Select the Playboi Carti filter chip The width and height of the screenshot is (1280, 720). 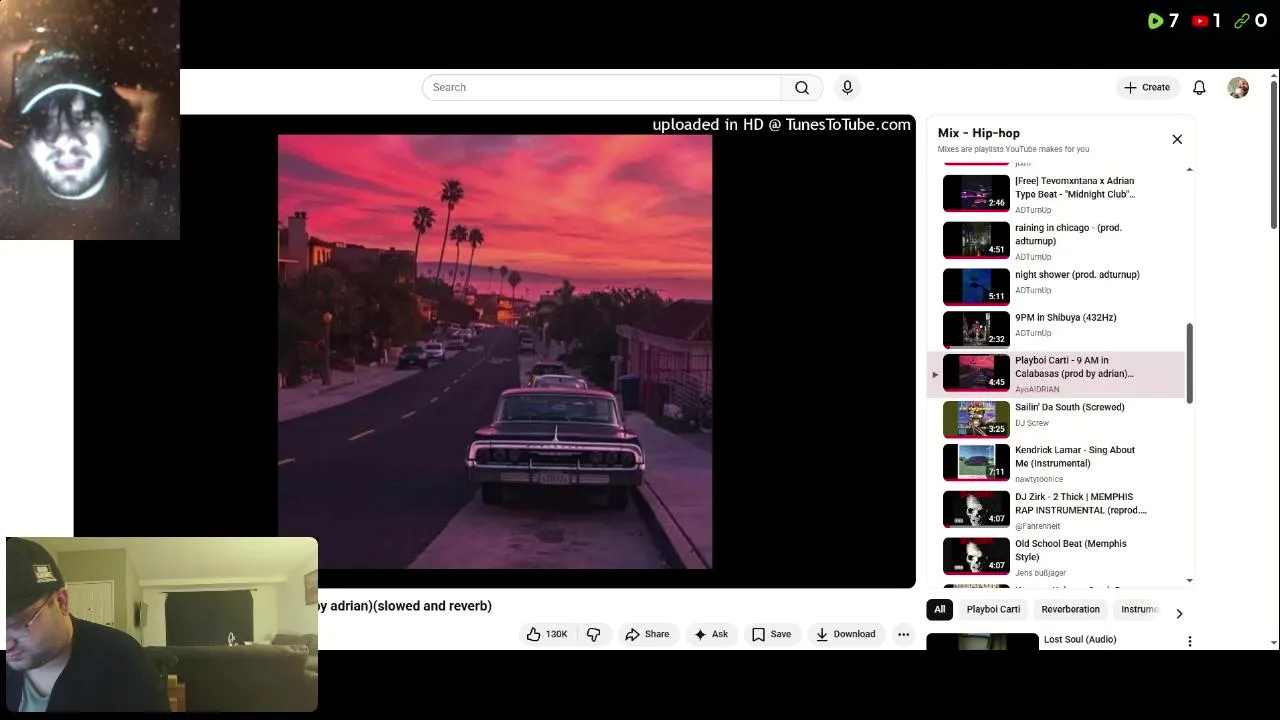pos(993,609)
